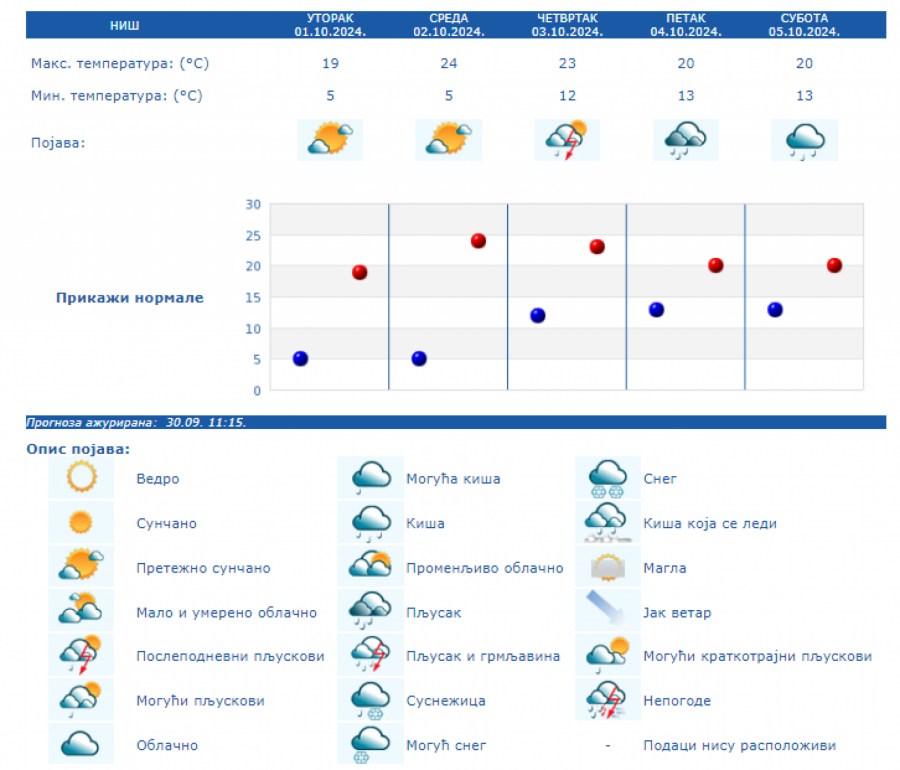Click Friday's rain shower forecast icon
900x770 pixels.
point(685,139)
